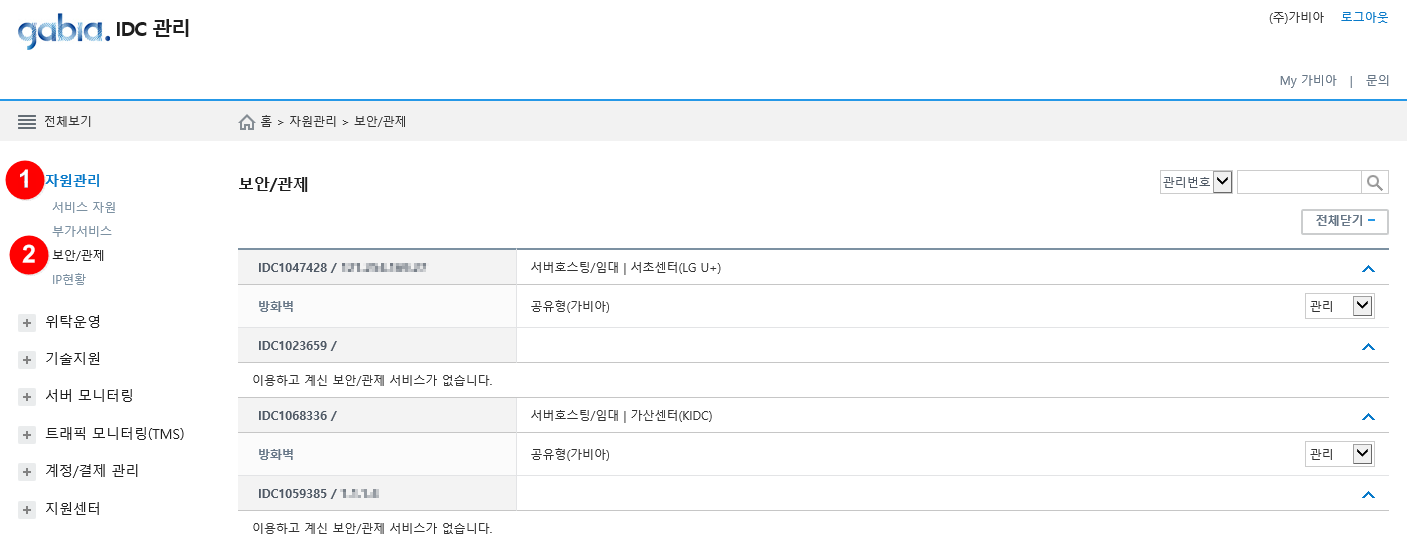
Task: Open 관리 dropdown for 서초센터 firewall
Action: coord(1340,306)
